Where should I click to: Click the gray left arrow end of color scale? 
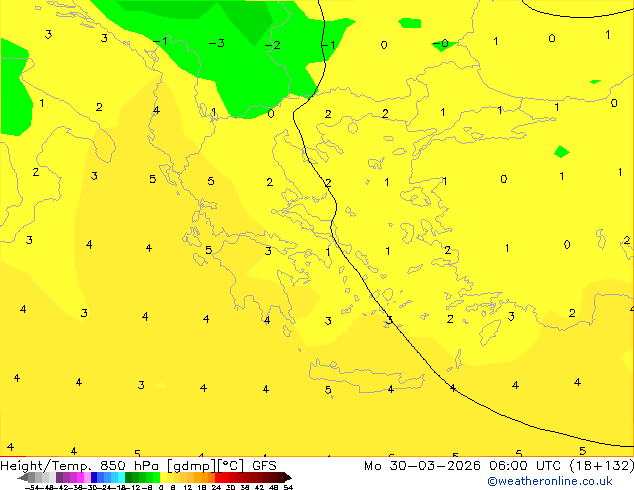tap(23, 477)
